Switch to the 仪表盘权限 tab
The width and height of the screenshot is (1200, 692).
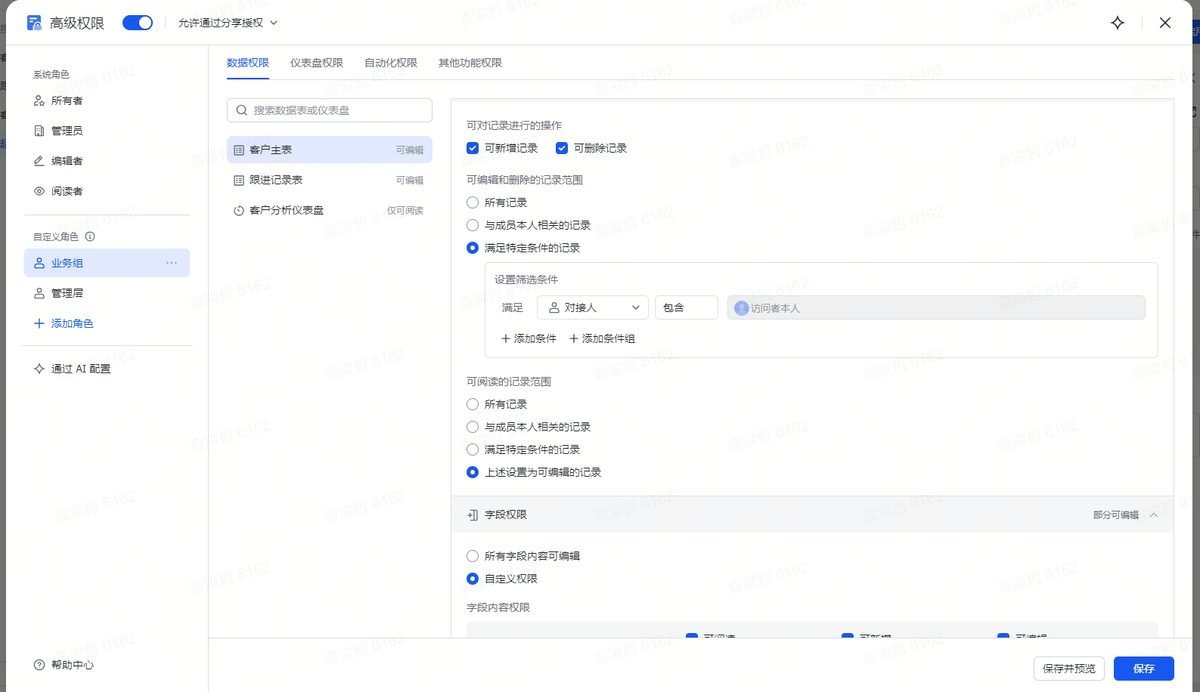click(317, 62)
